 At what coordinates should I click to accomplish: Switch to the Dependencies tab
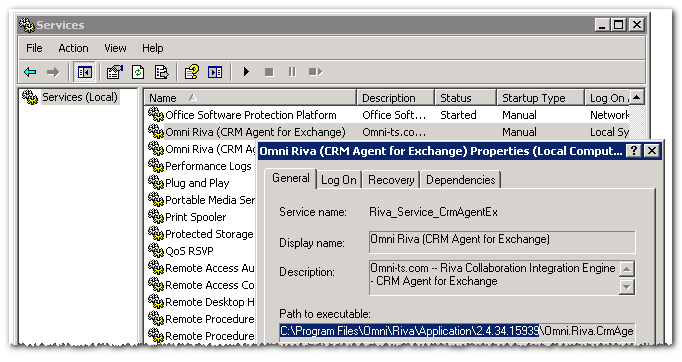click(x=460, y=180)
